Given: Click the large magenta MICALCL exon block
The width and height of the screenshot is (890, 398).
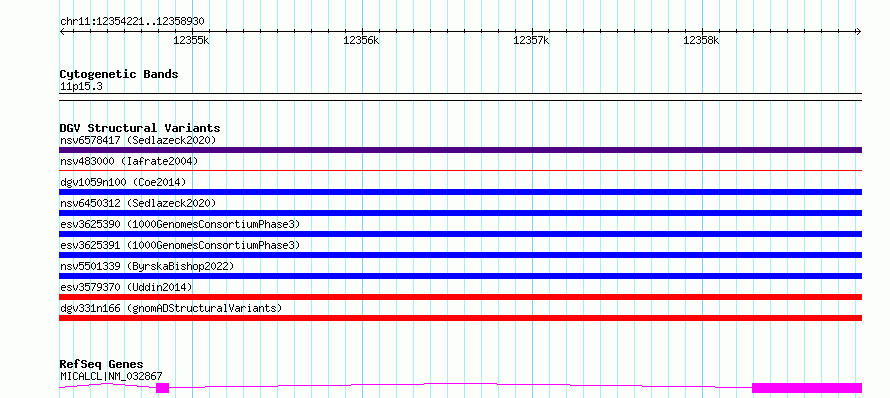Looking at the screenshot, I should [x=807, y=388].
